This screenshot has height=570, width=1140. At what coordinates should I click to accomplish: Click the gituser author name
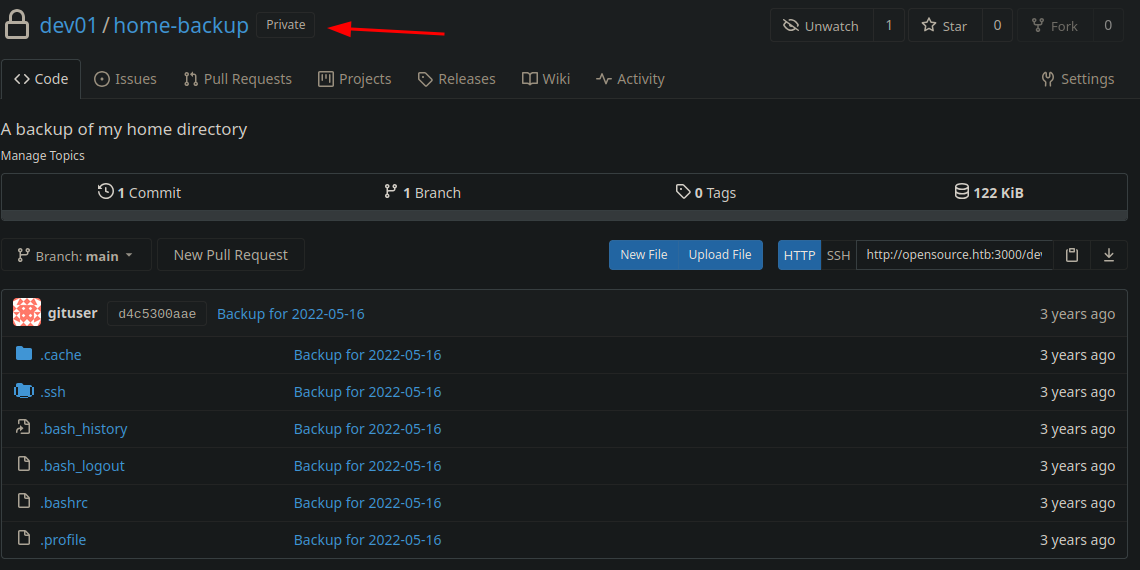pos(72,314)
